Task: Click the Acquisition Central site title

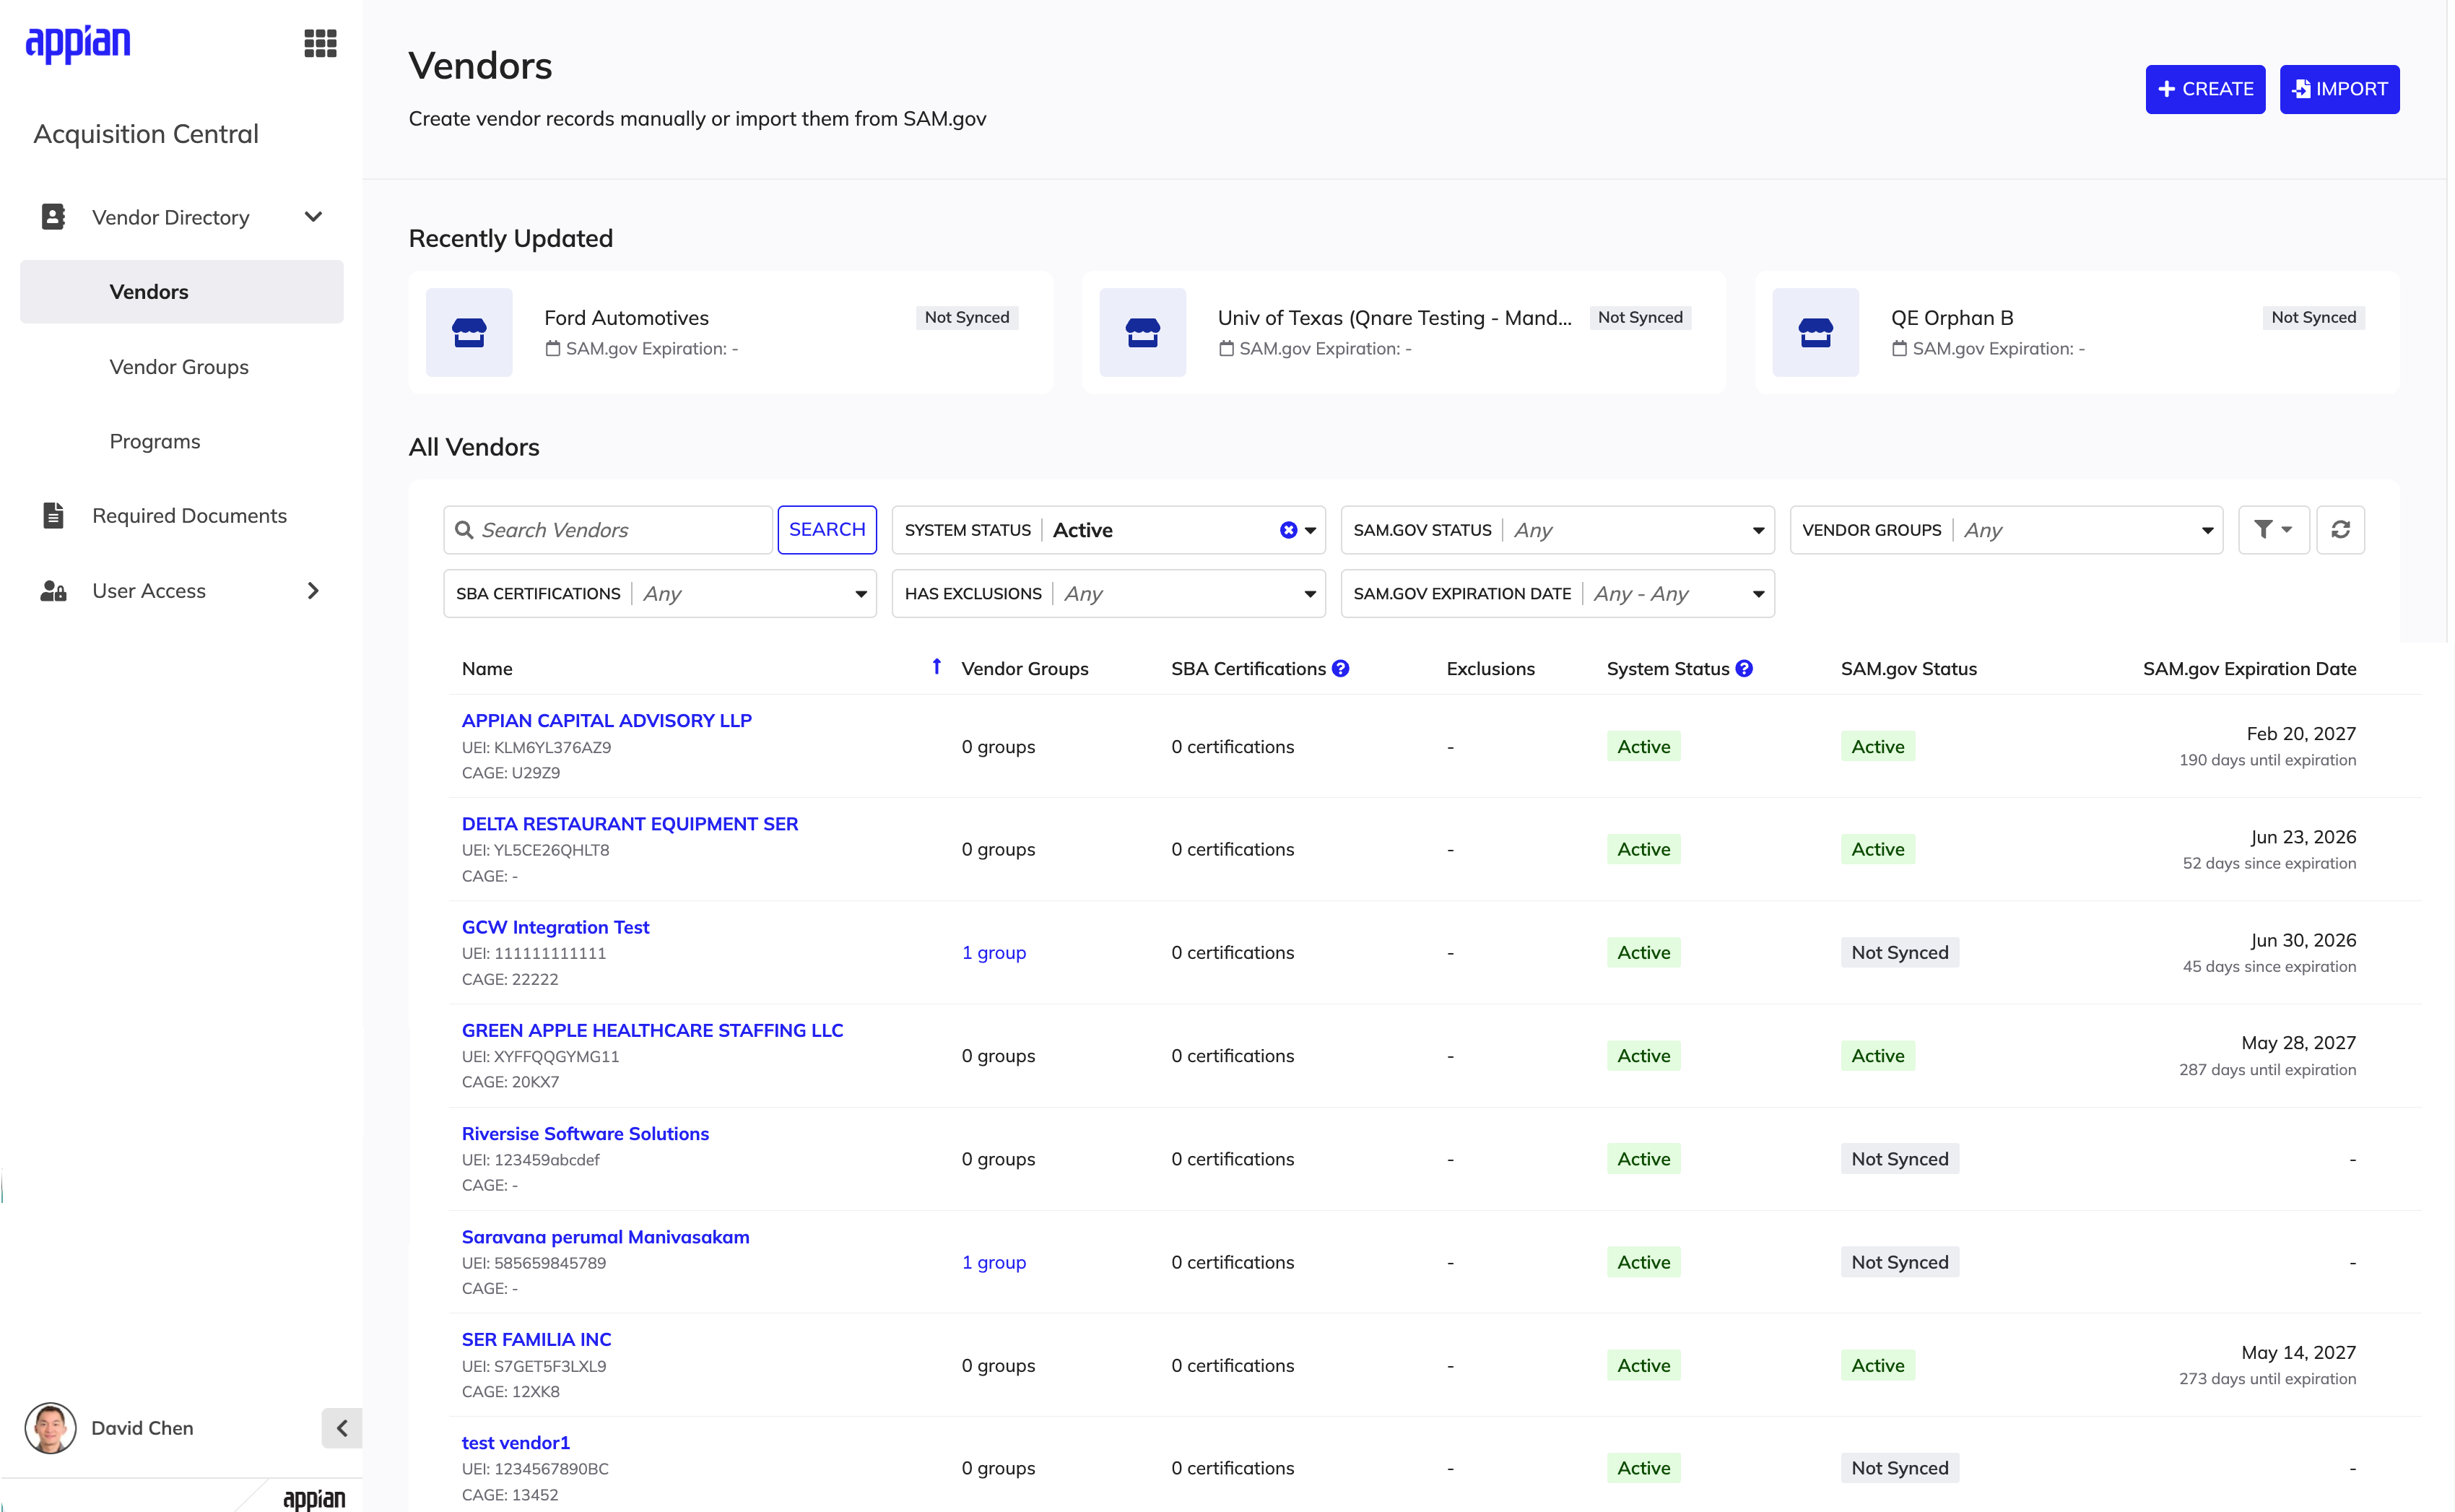Action: click(x=146, y=134)
